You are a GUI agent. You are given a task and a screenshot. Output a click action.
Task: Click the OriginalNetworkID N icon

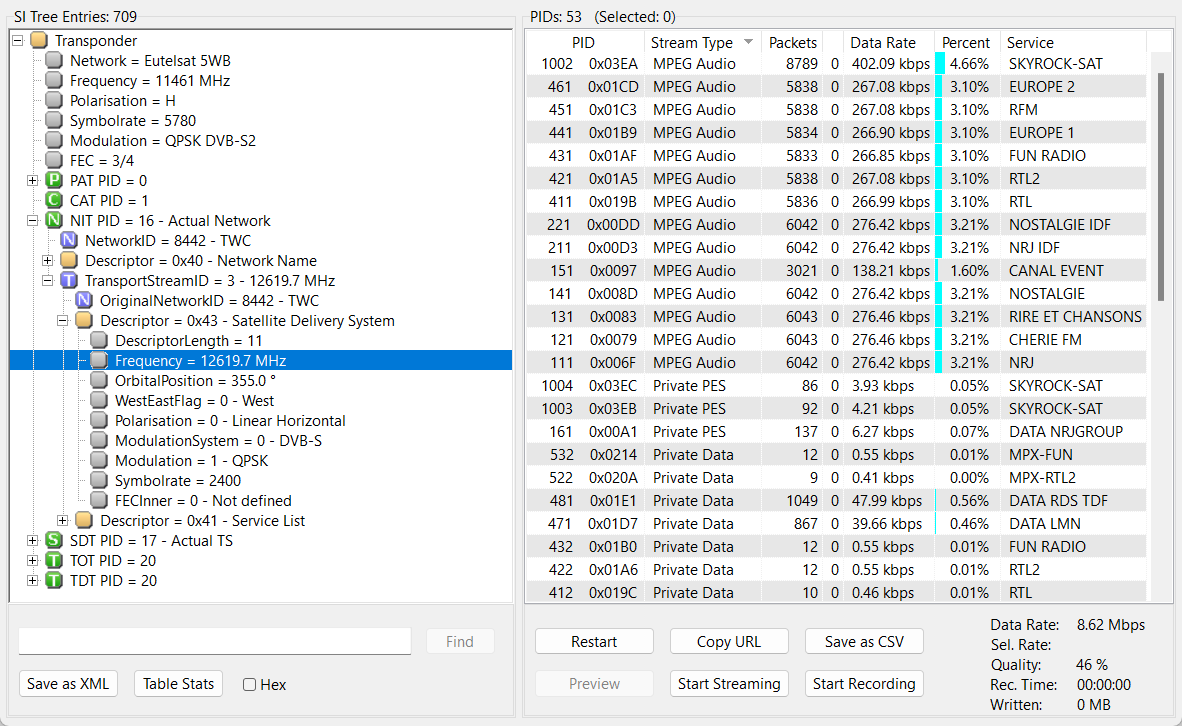(84, 301)
